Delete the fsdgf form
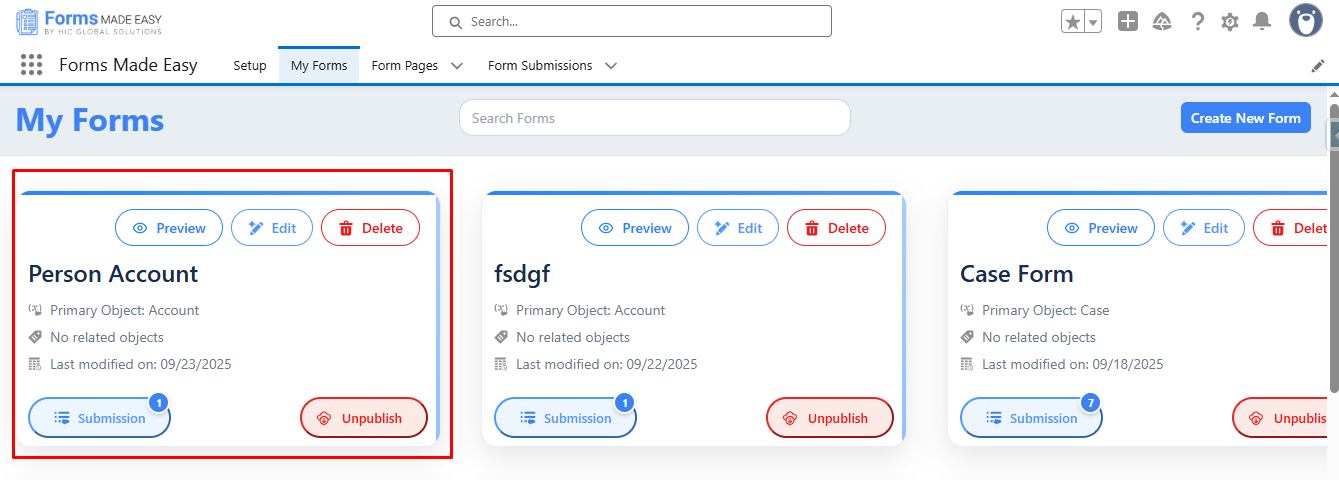This screenshot has width=1339, height=480. (835, 228)
